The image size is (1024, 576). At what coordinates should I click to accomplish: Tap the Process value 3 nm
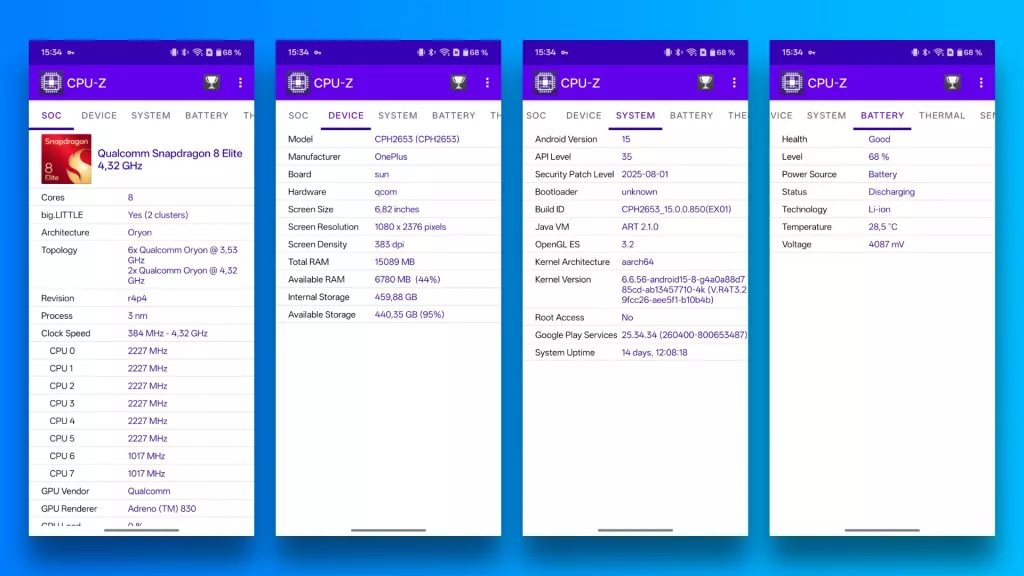pos(137,315)
